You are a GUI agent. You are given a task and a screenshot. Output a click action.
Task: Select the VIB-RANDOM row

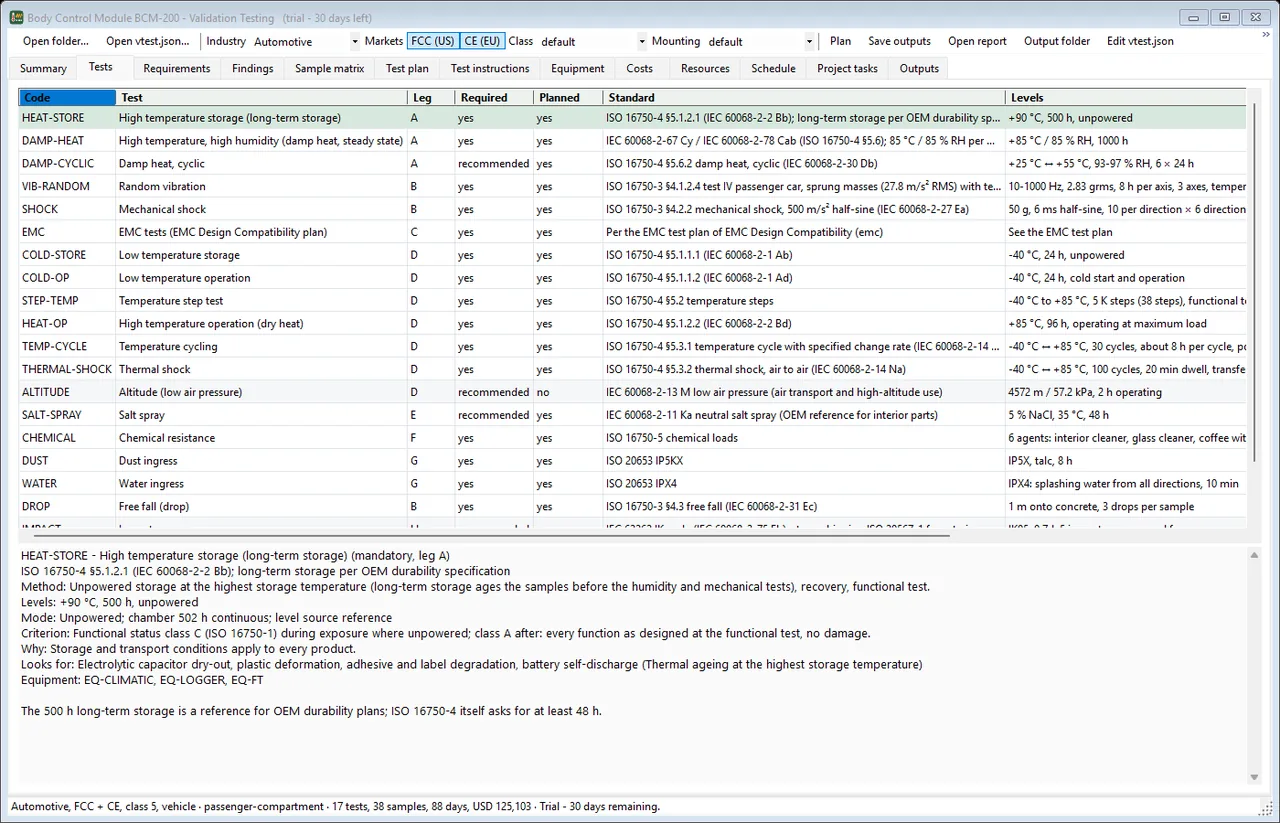(x=633, y=187)
